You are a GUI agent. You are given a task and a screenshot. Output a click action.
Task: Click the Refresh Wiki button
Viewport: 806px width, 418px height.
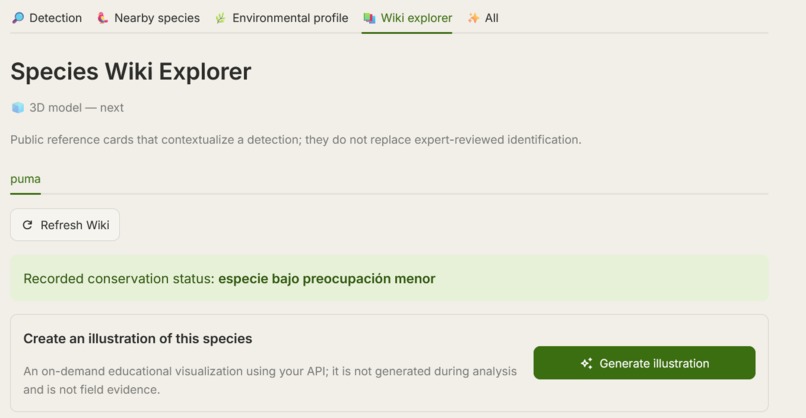pos(65,225)
